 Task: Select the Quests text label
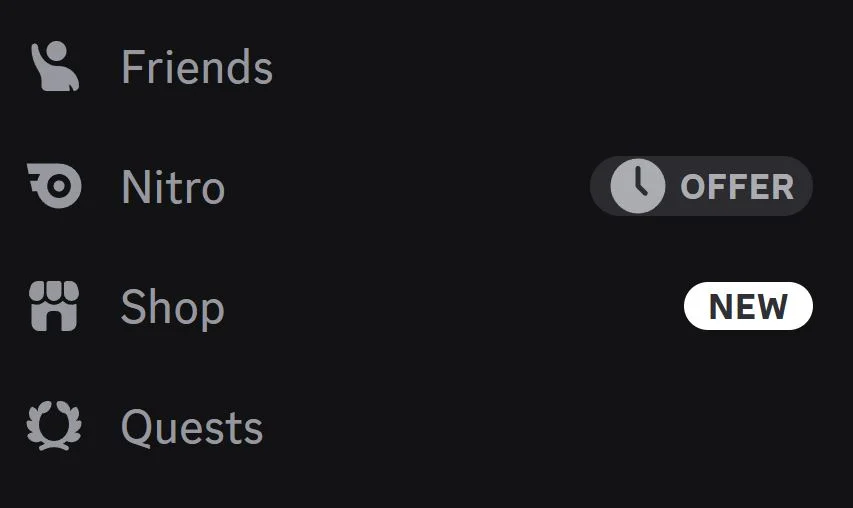click(191, 428)
